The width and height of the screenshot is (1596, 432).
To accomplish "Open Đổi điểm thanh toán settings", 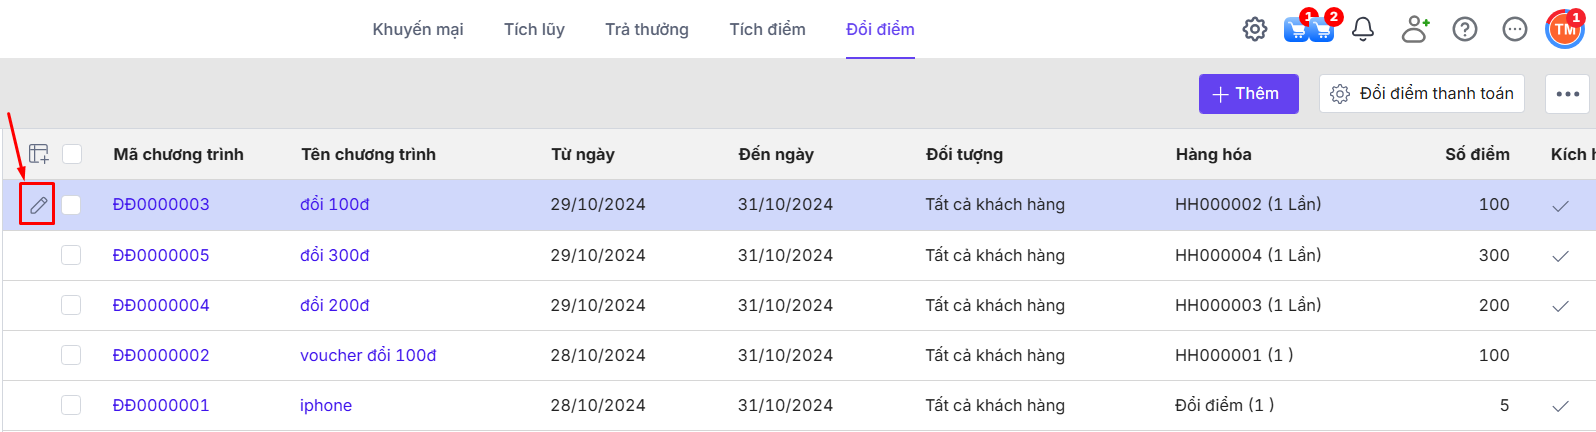I will (x=1421, y=94).
